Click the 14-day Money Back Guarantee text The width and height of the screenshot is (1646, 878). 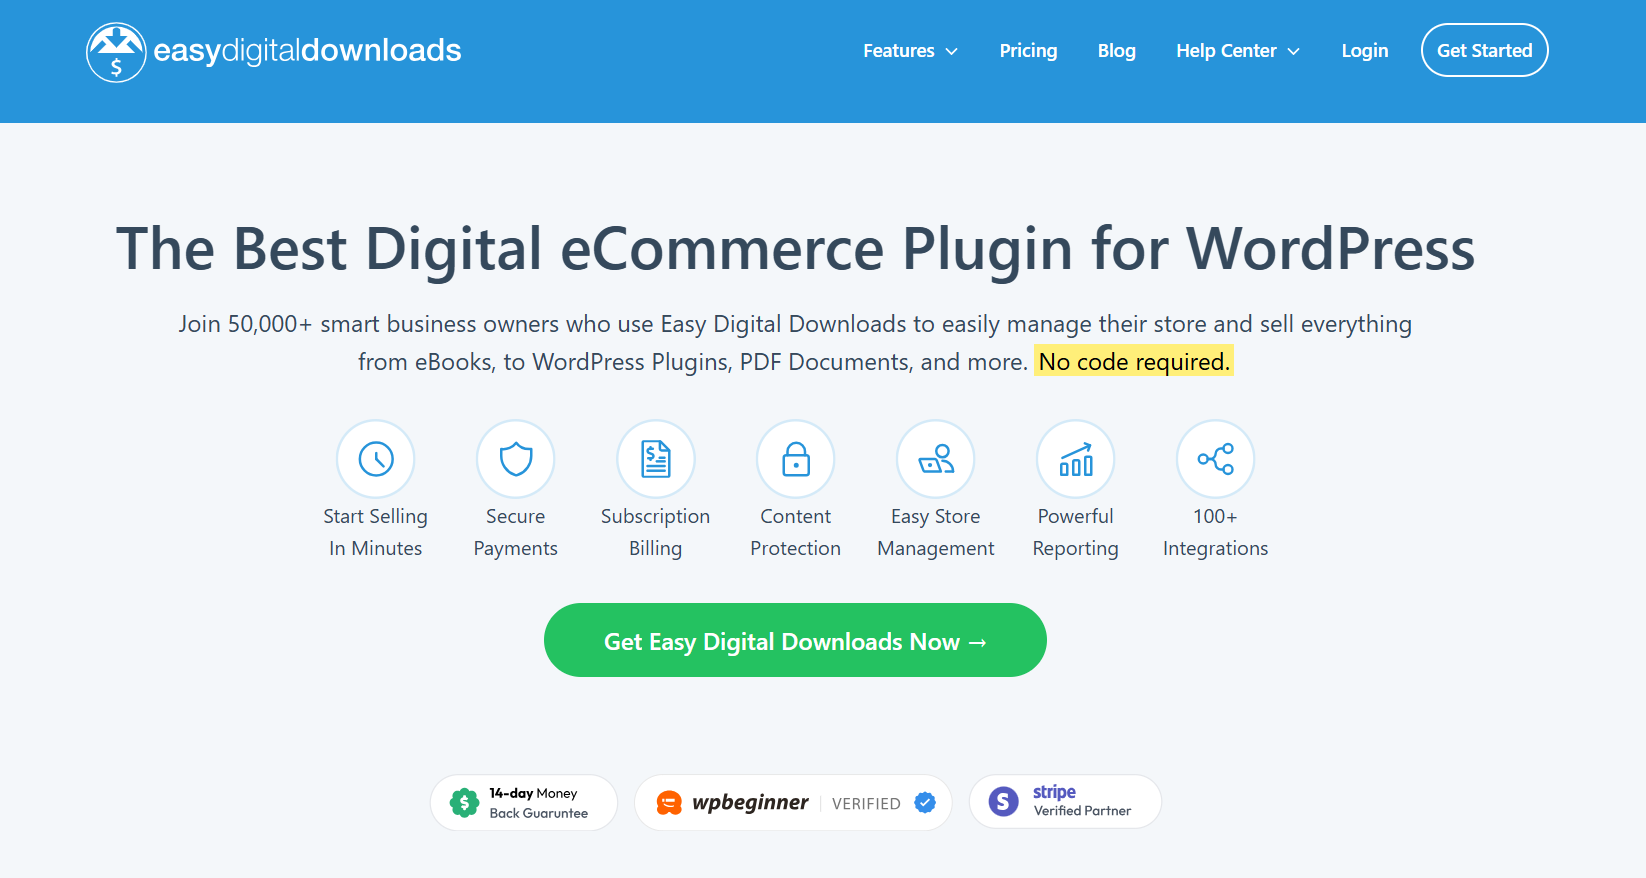pyautogui.click(x=538, y=803)
